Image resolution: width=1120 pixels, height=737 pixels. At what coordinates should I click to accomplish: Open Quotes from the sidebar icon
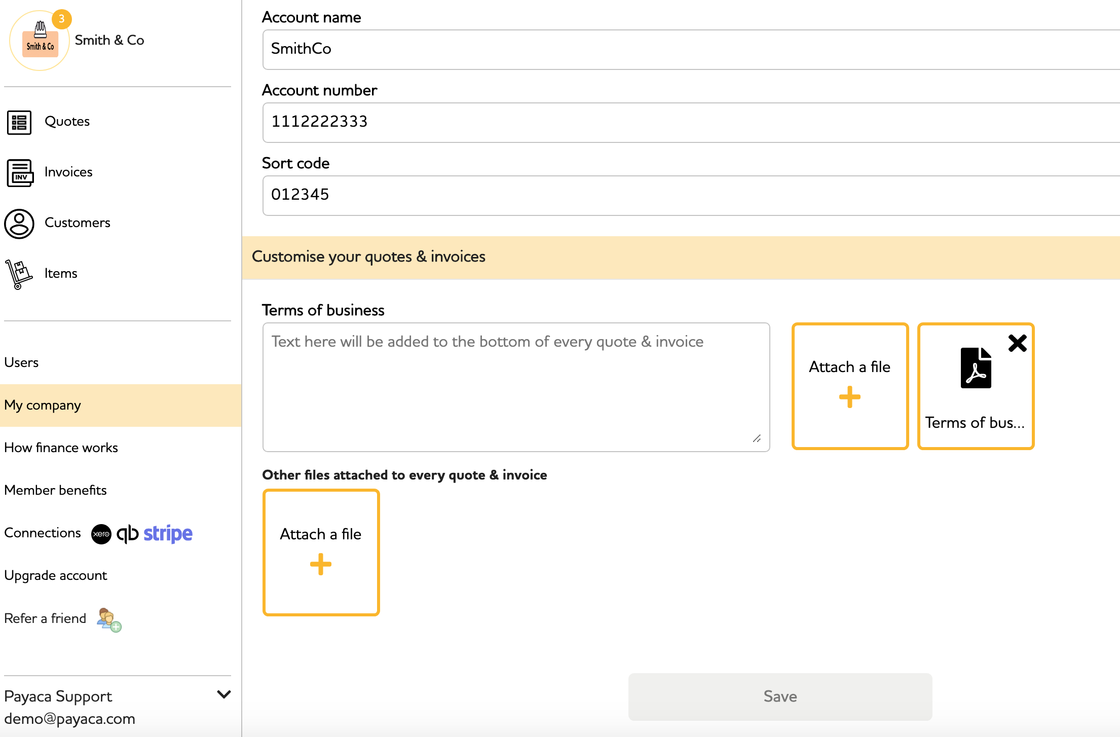(19, 122)
